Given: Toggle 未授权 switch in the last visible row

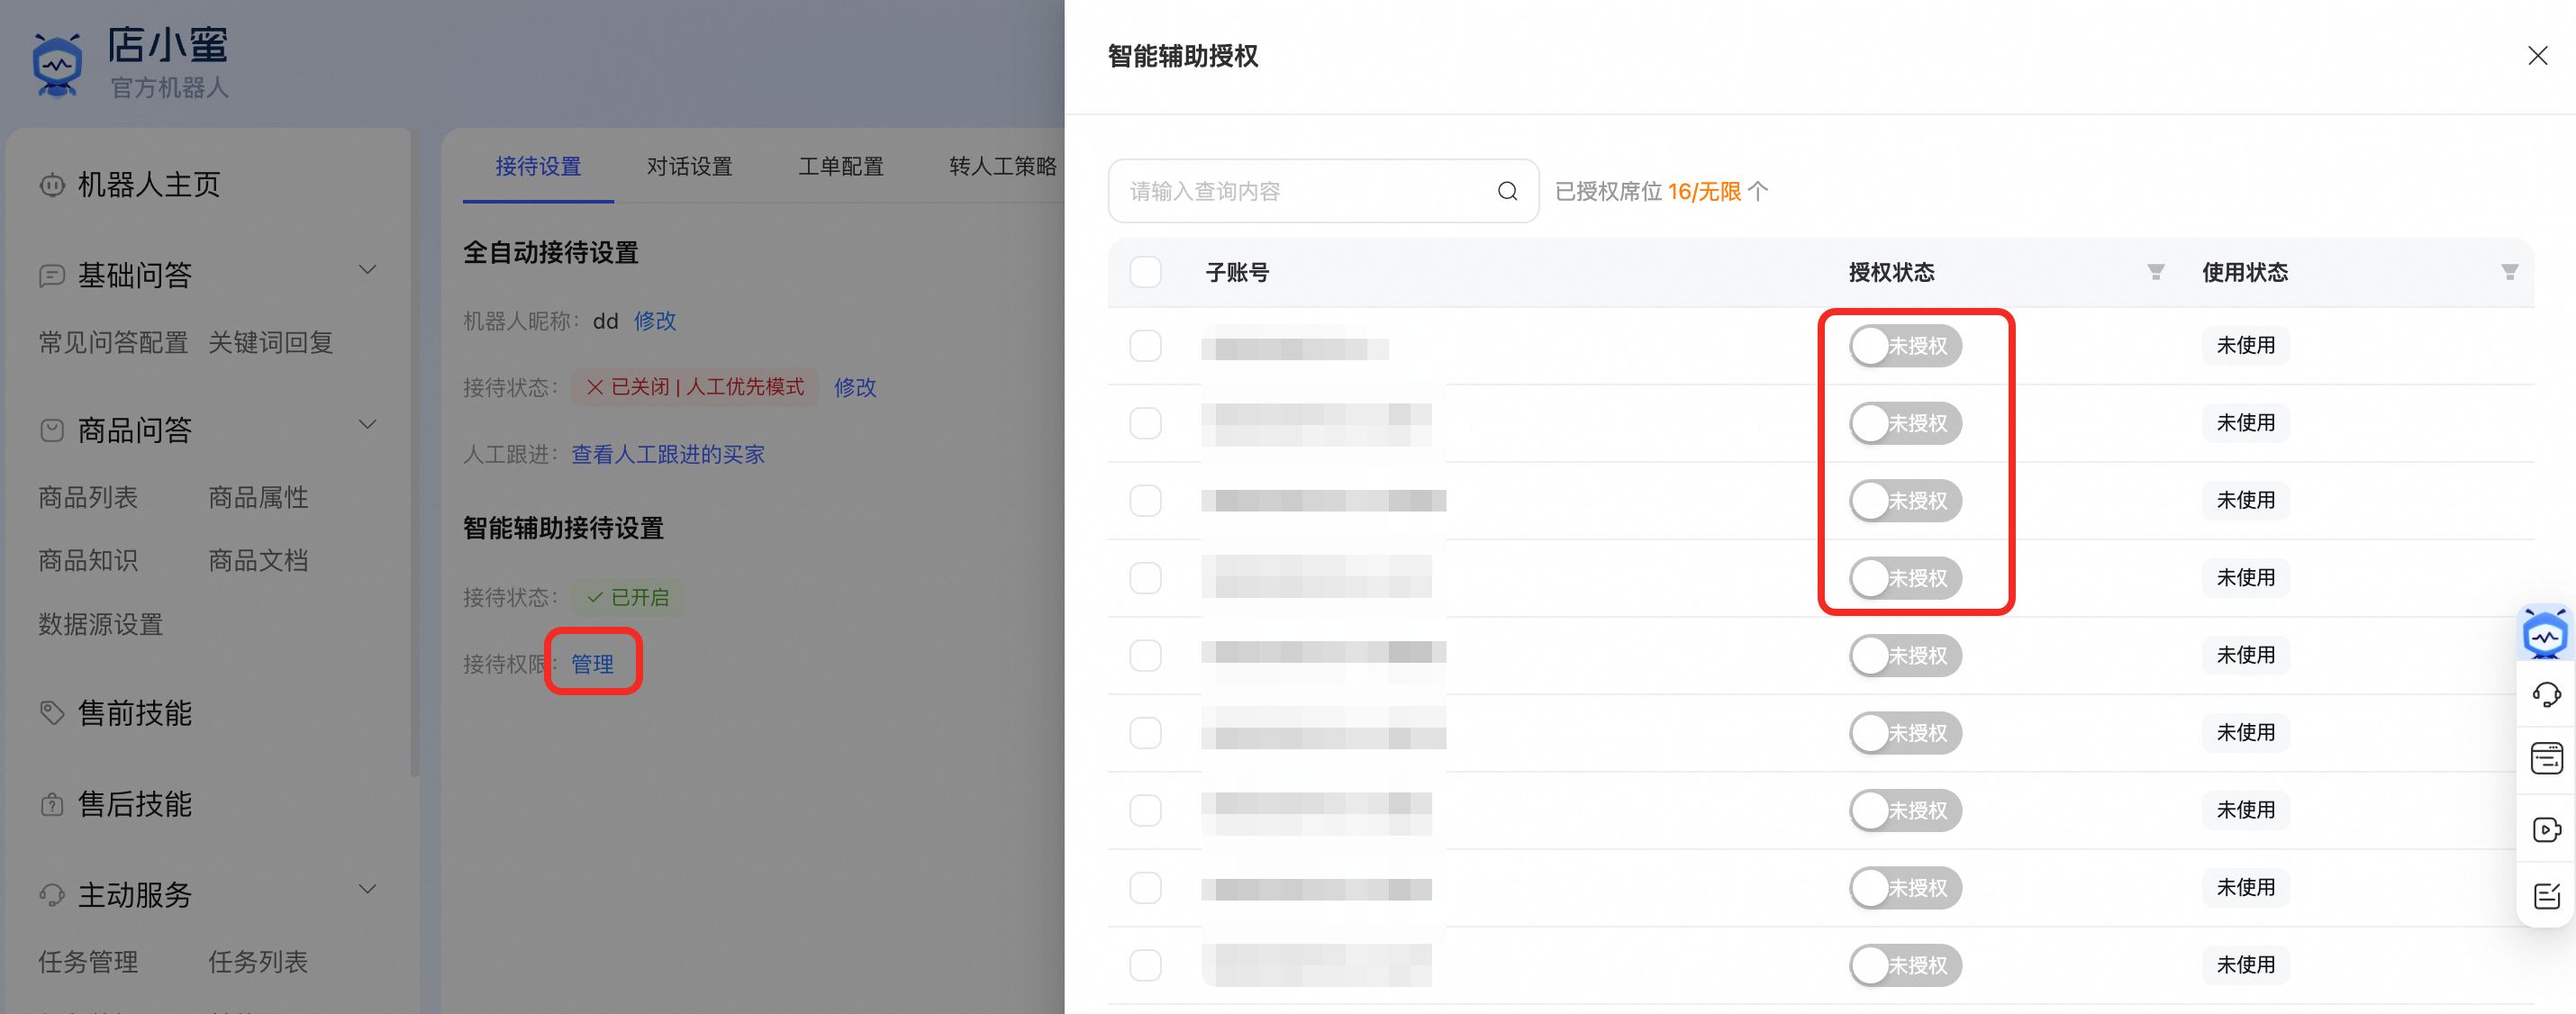Looking at the screenshot, I should click(1905, 965).
